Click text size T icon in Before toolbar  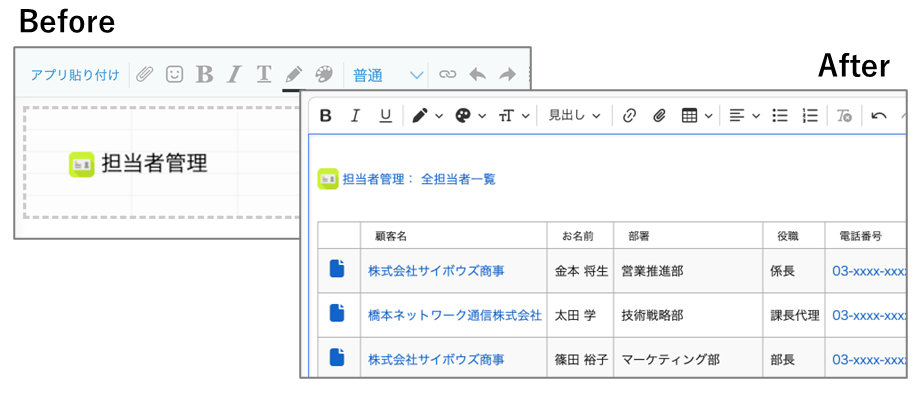tap(264, 74)
